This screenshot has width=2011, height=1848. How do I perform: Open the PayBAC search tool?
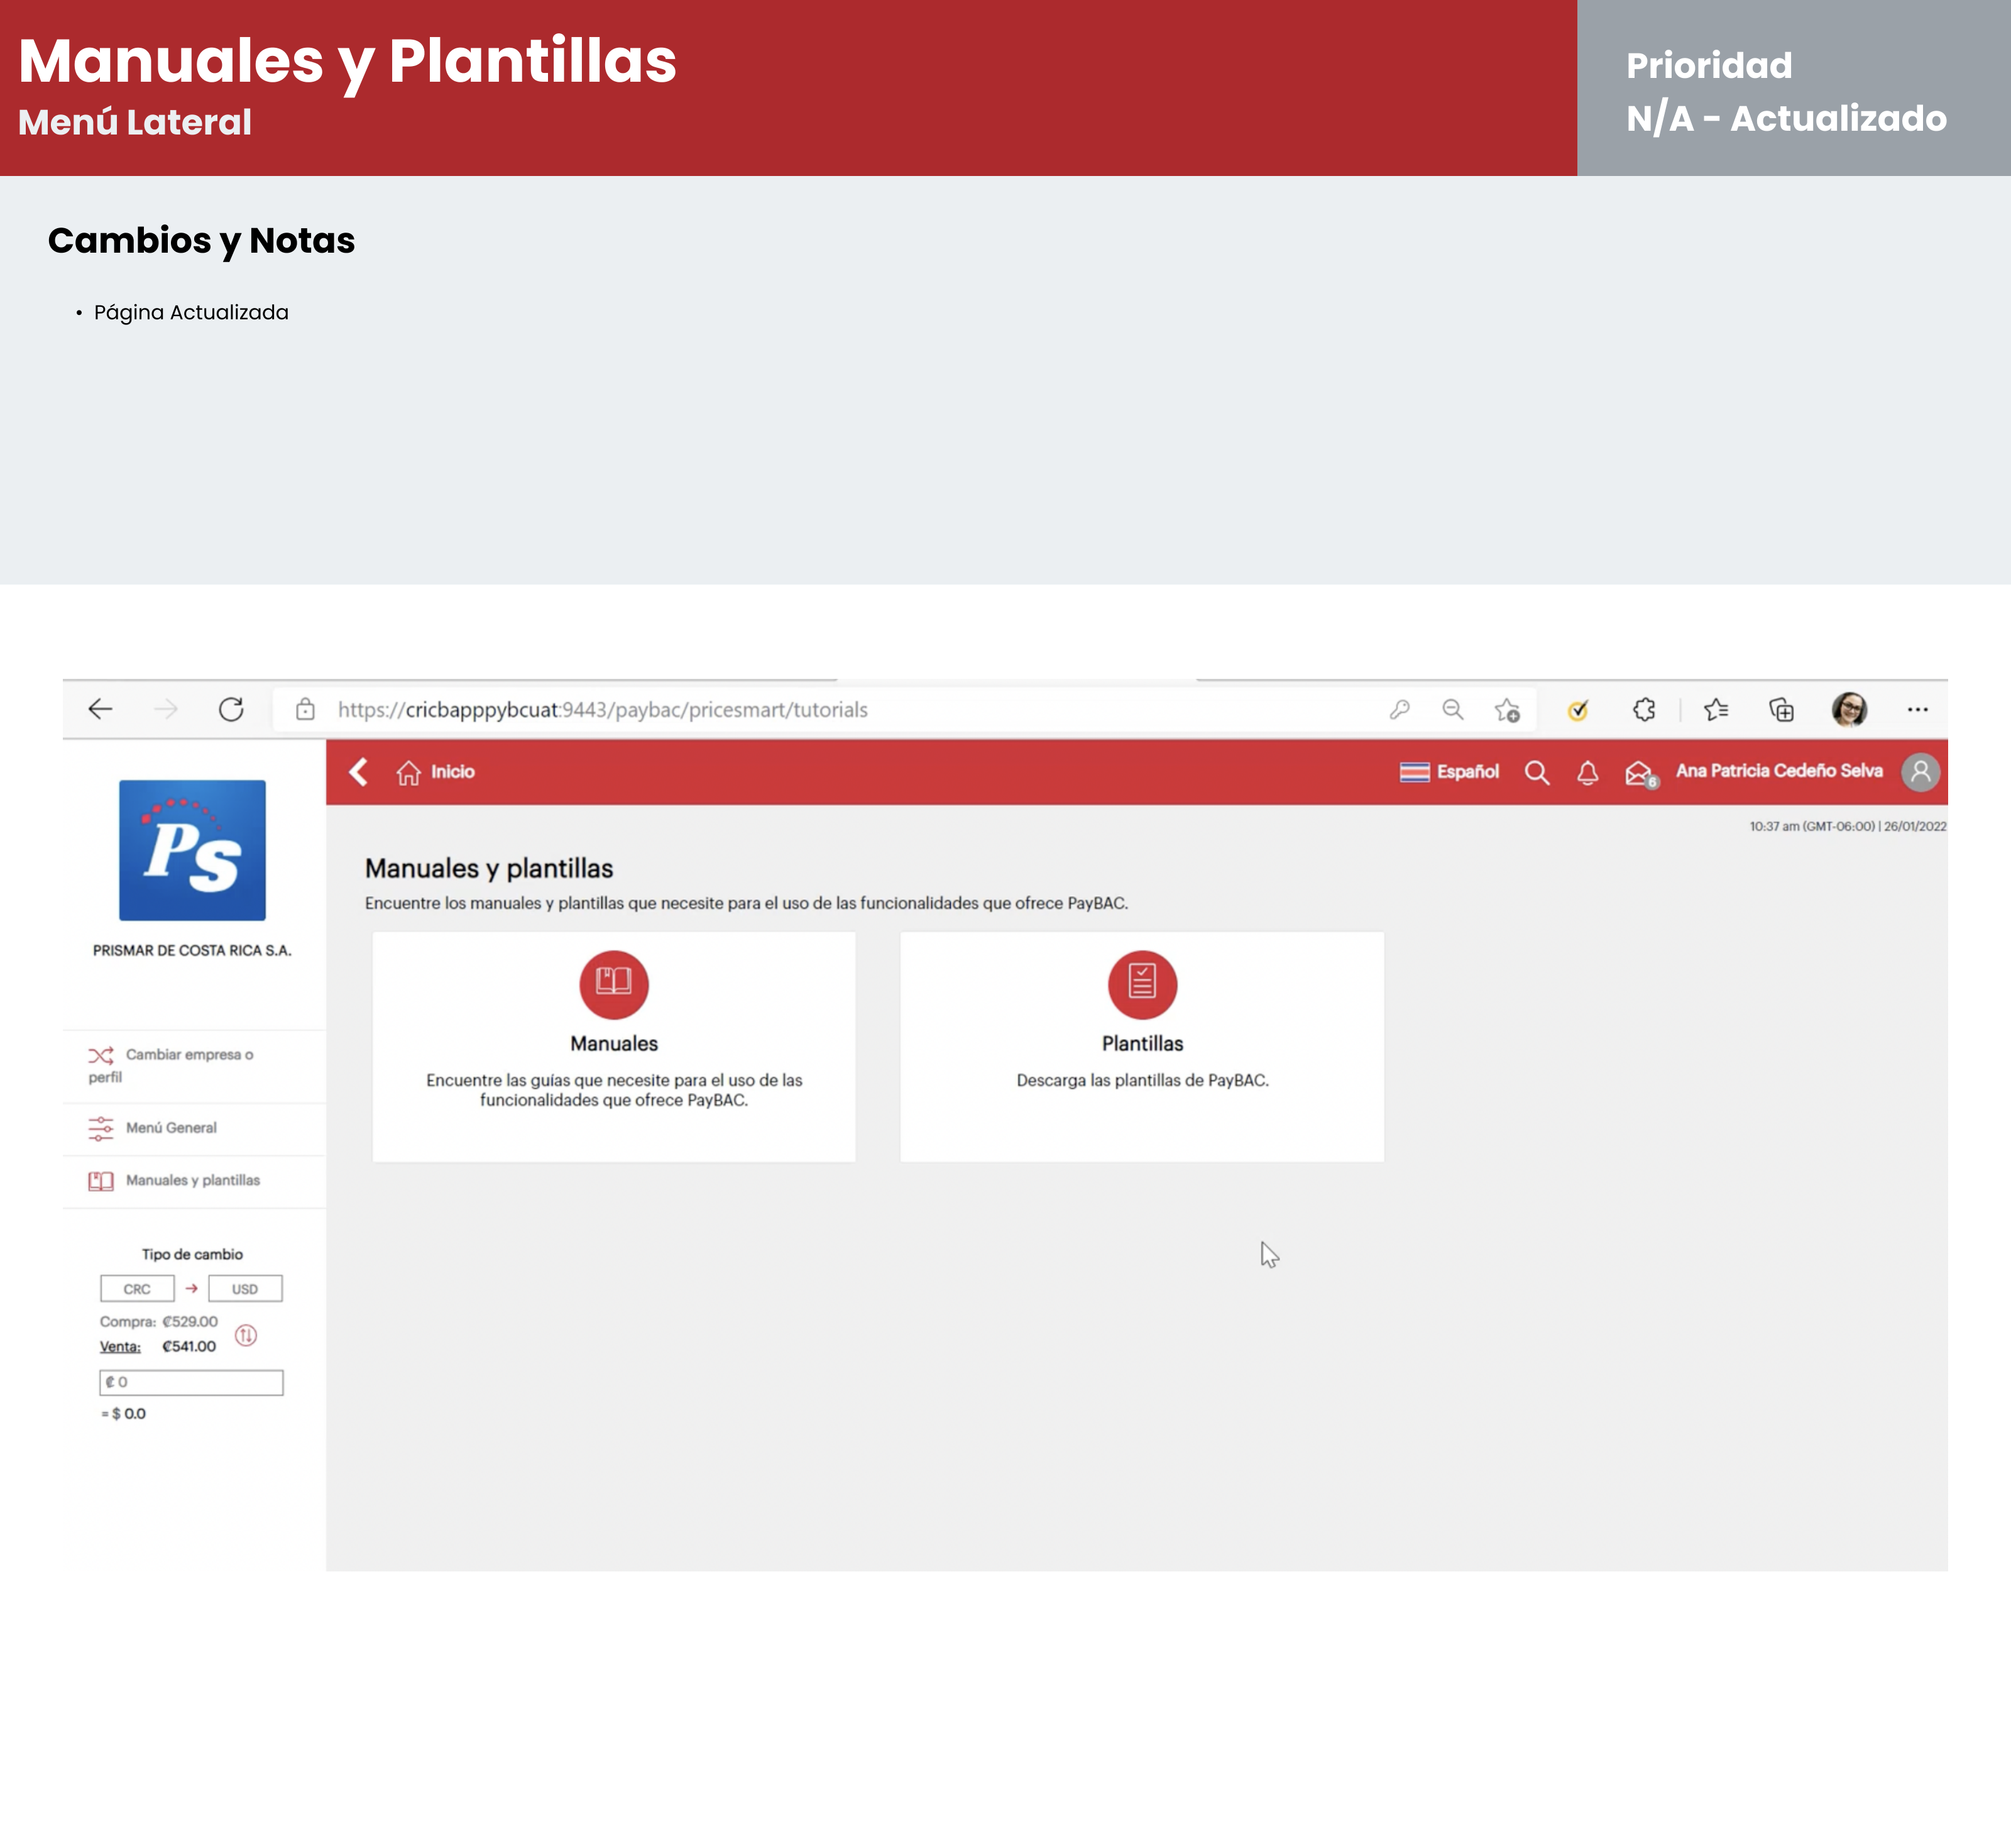coord(1538,772)
